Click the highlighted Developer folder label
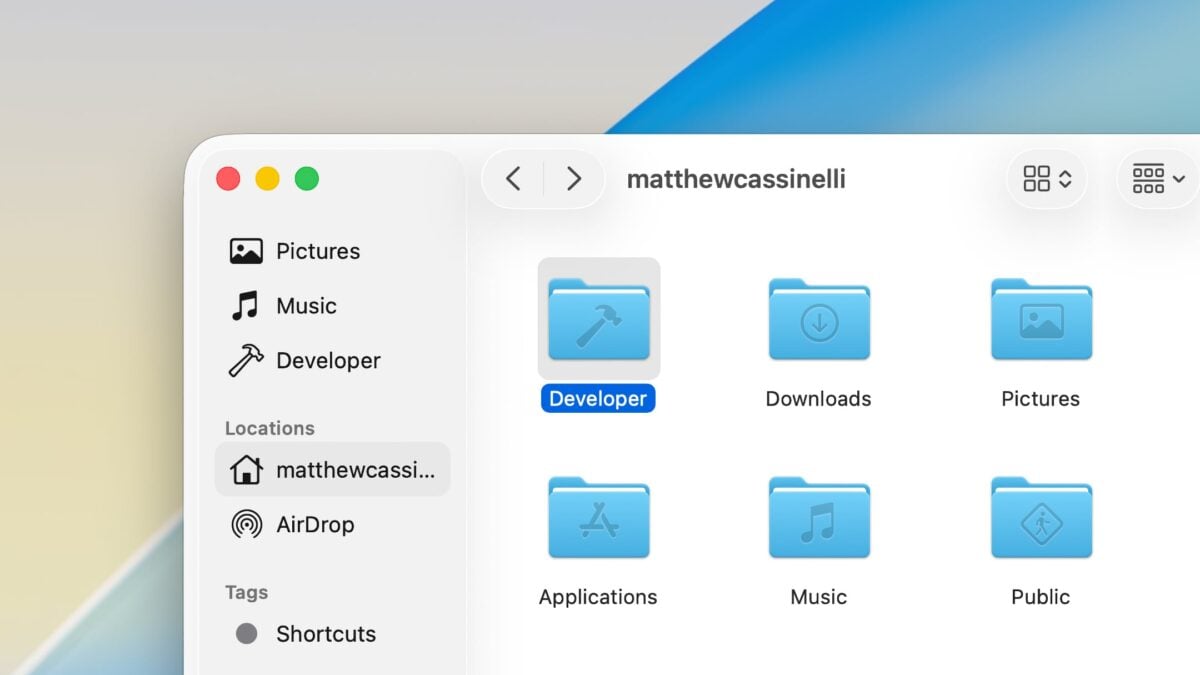 click(x=598, y=398)
